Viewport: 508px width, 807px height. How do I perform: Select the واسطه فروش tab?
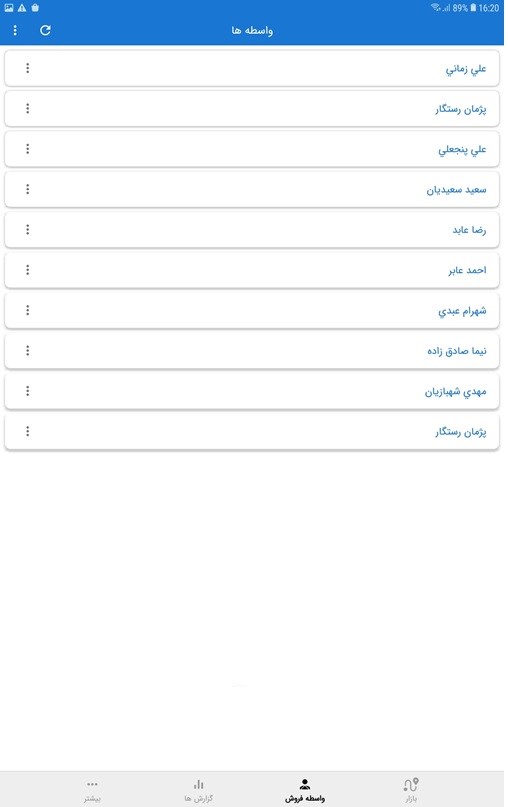click(305, 790)
